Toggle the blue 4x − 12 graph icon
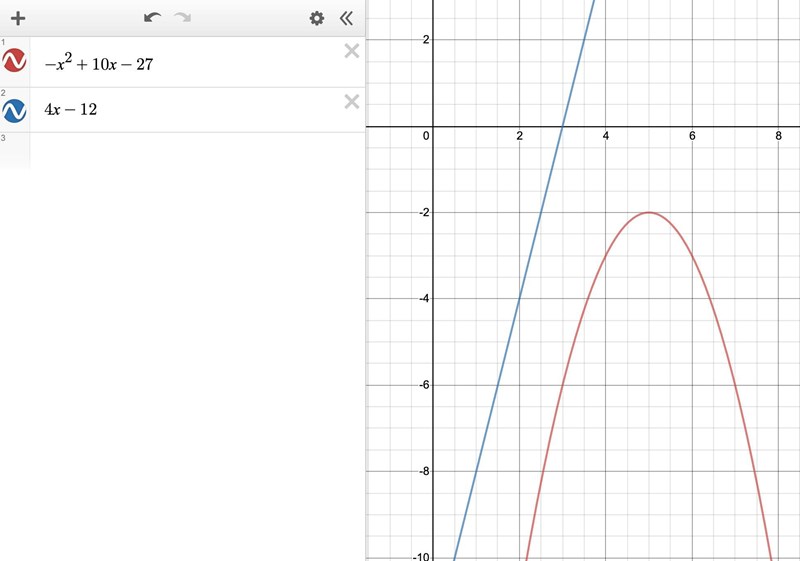 click(15, 110)
